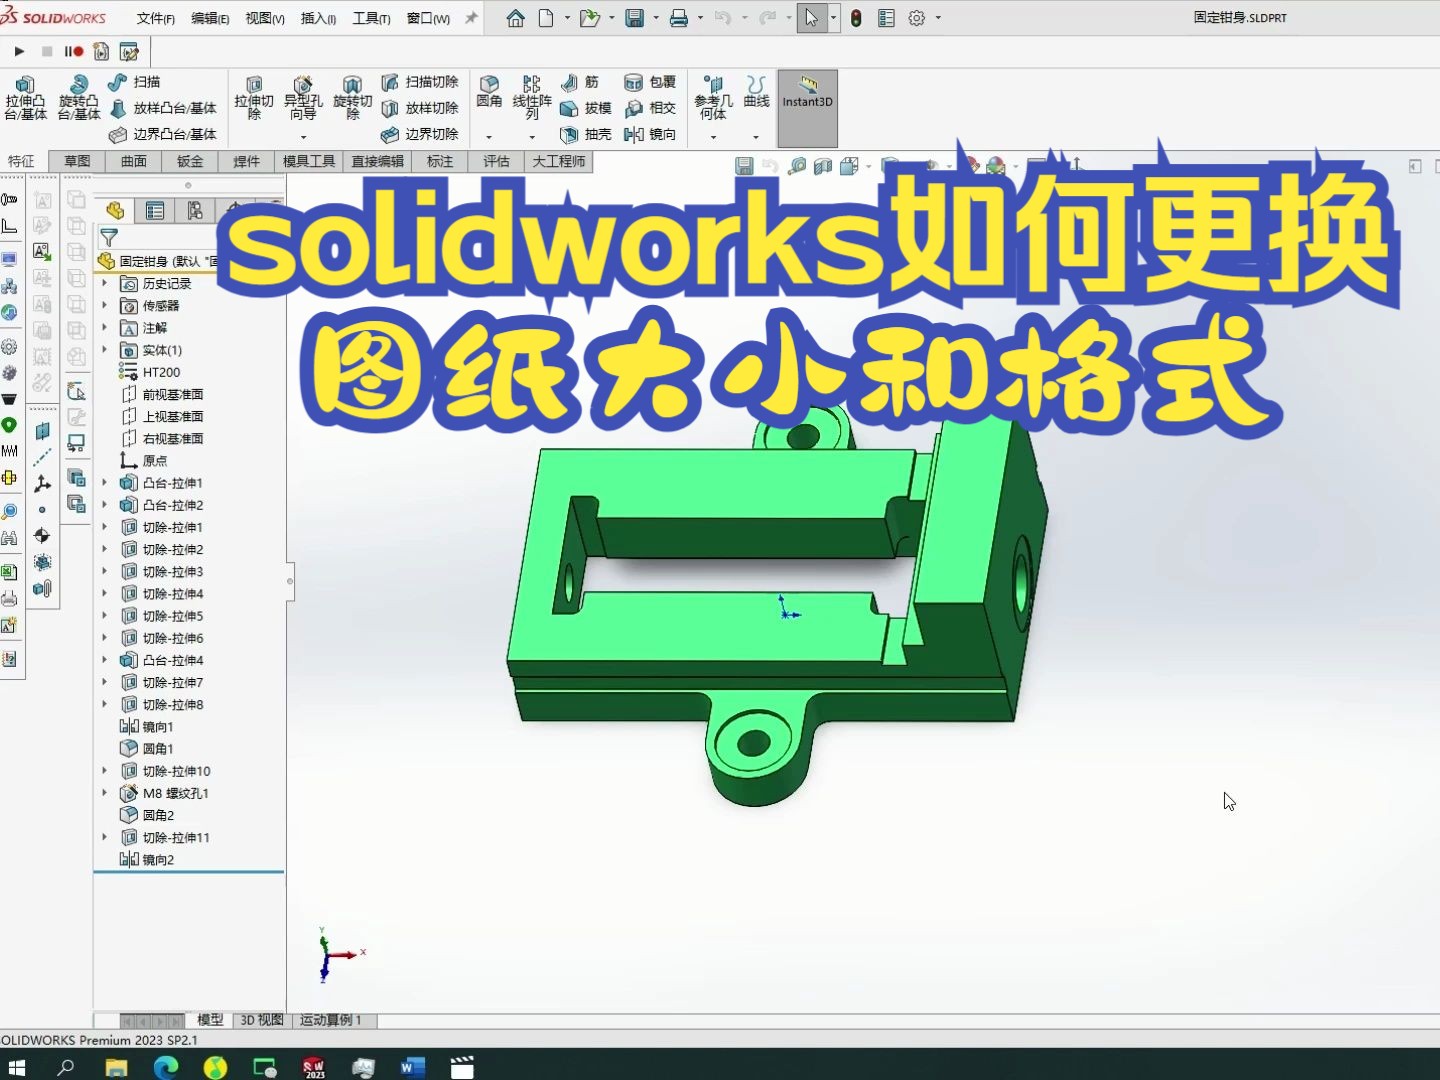Switch to the 评估 ribbon tab
Viewport: 1440px width, 1080px height.
click(x=496, y=161)
